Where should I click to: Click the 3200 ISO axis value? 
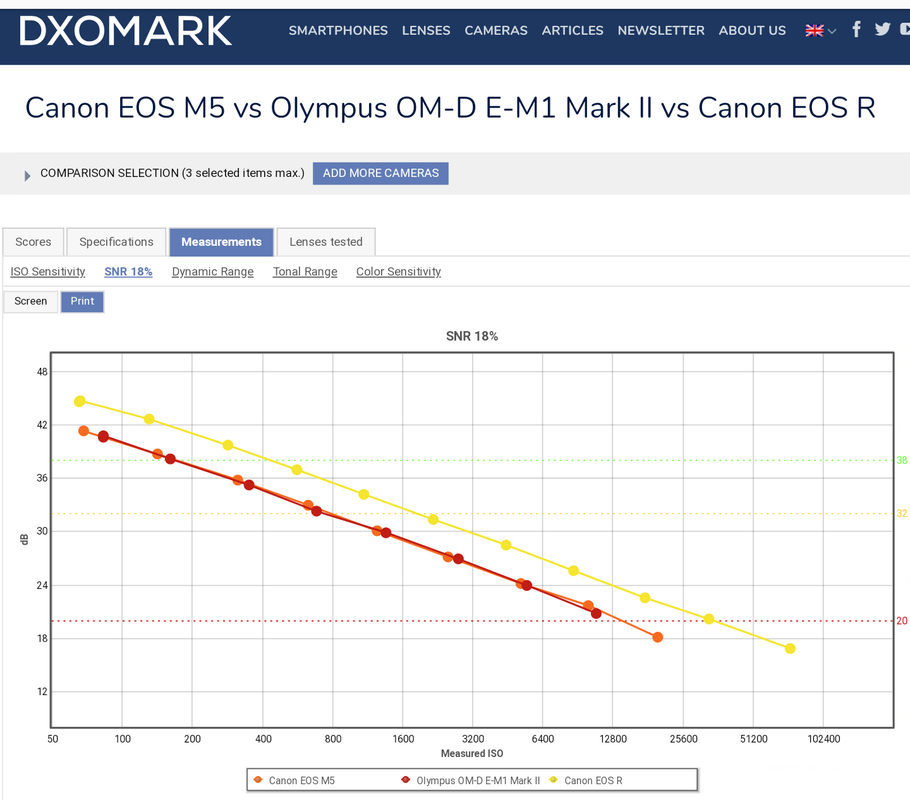(472, 739)
